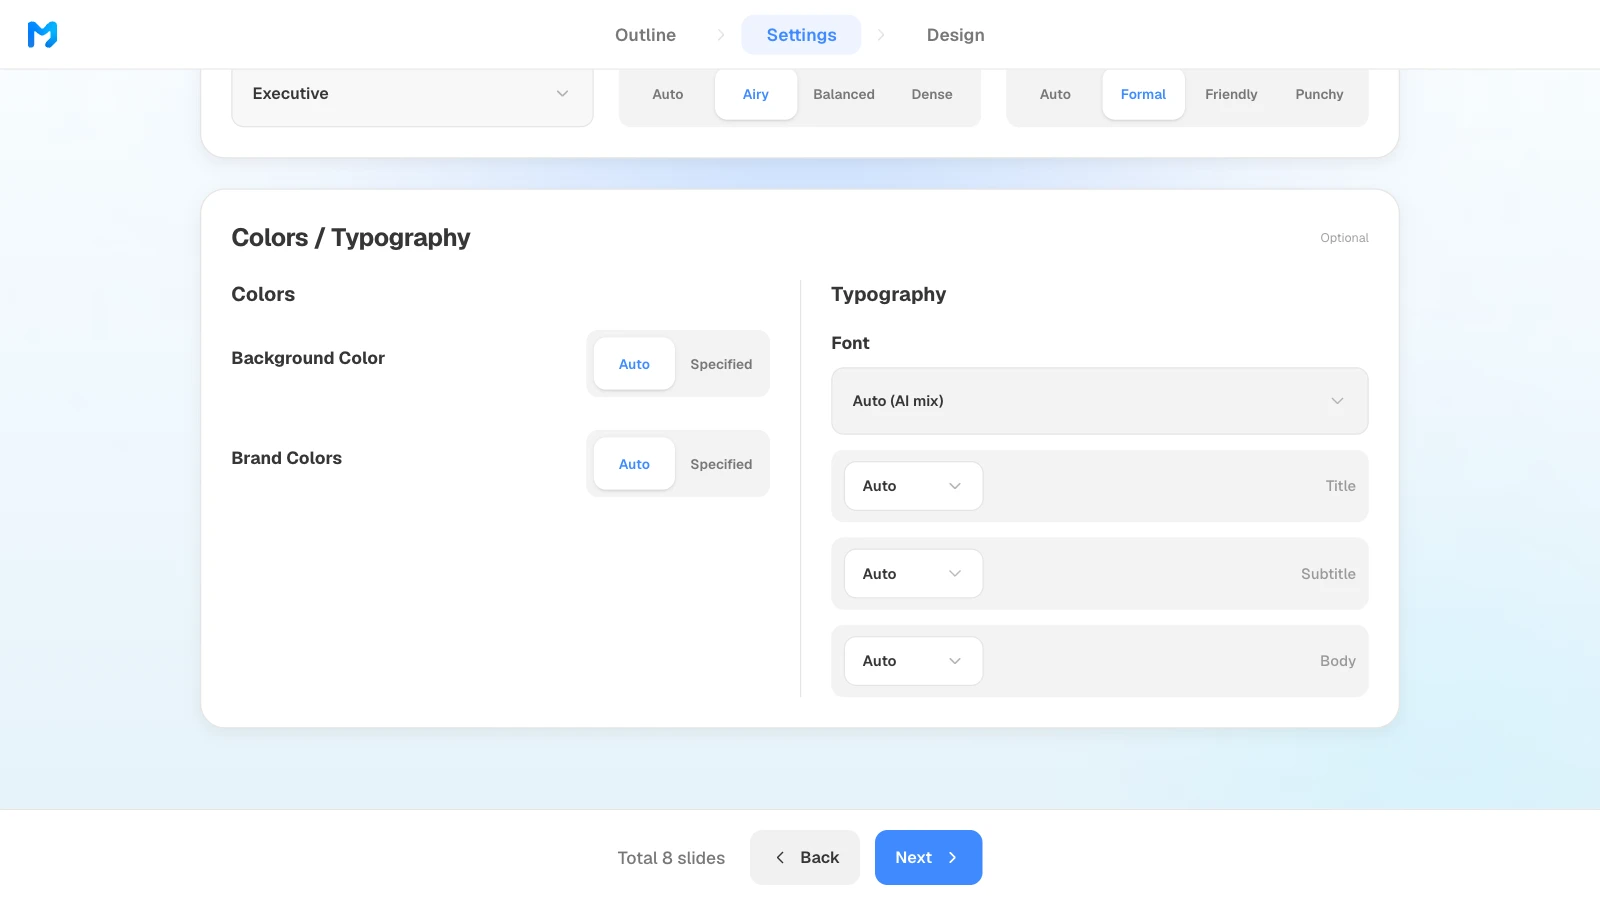Go to the Design step
Viewport: 1600px width, 900px height.
click(x=955, y=35)
